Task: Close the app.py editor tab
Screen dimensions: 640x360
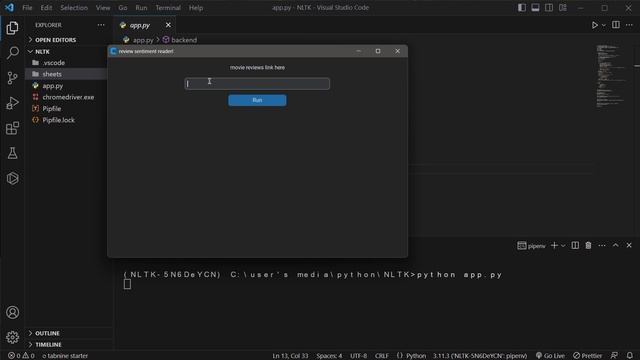Action: tap(168, 25)
